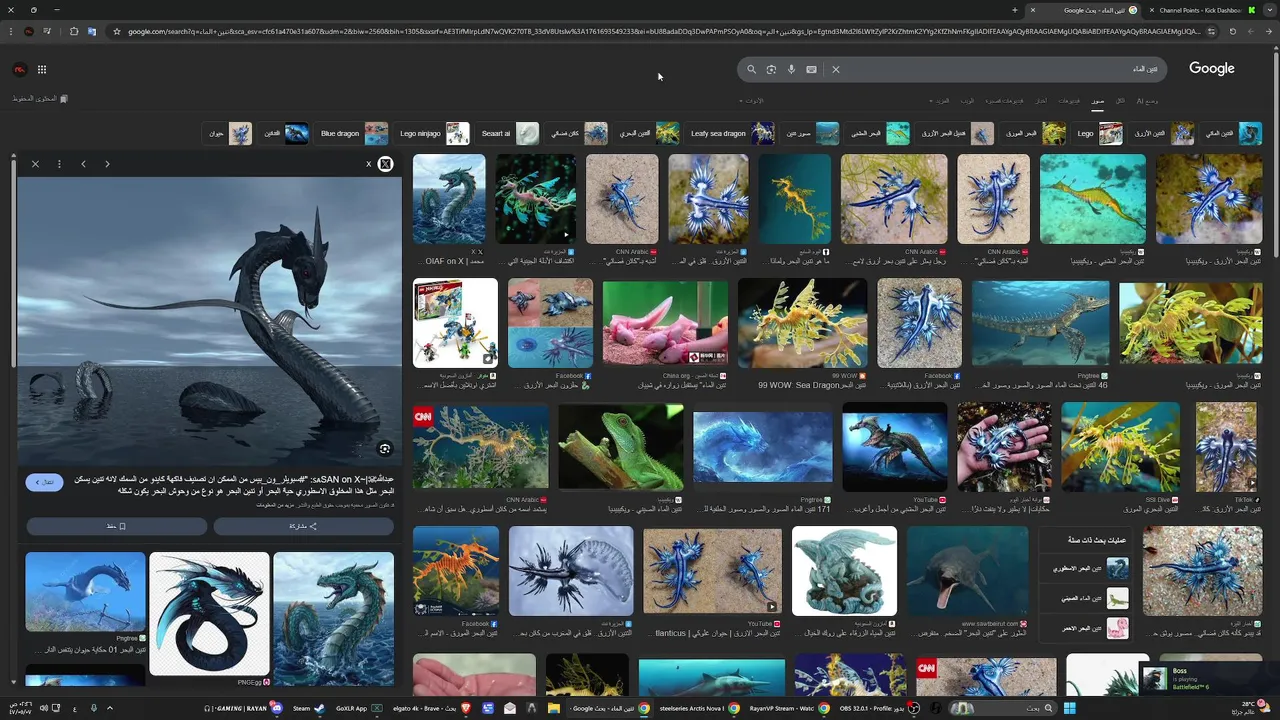Open GoXLR App from the taskbar
Viewport: 1280px width, 720px height.
click(358, 708)
